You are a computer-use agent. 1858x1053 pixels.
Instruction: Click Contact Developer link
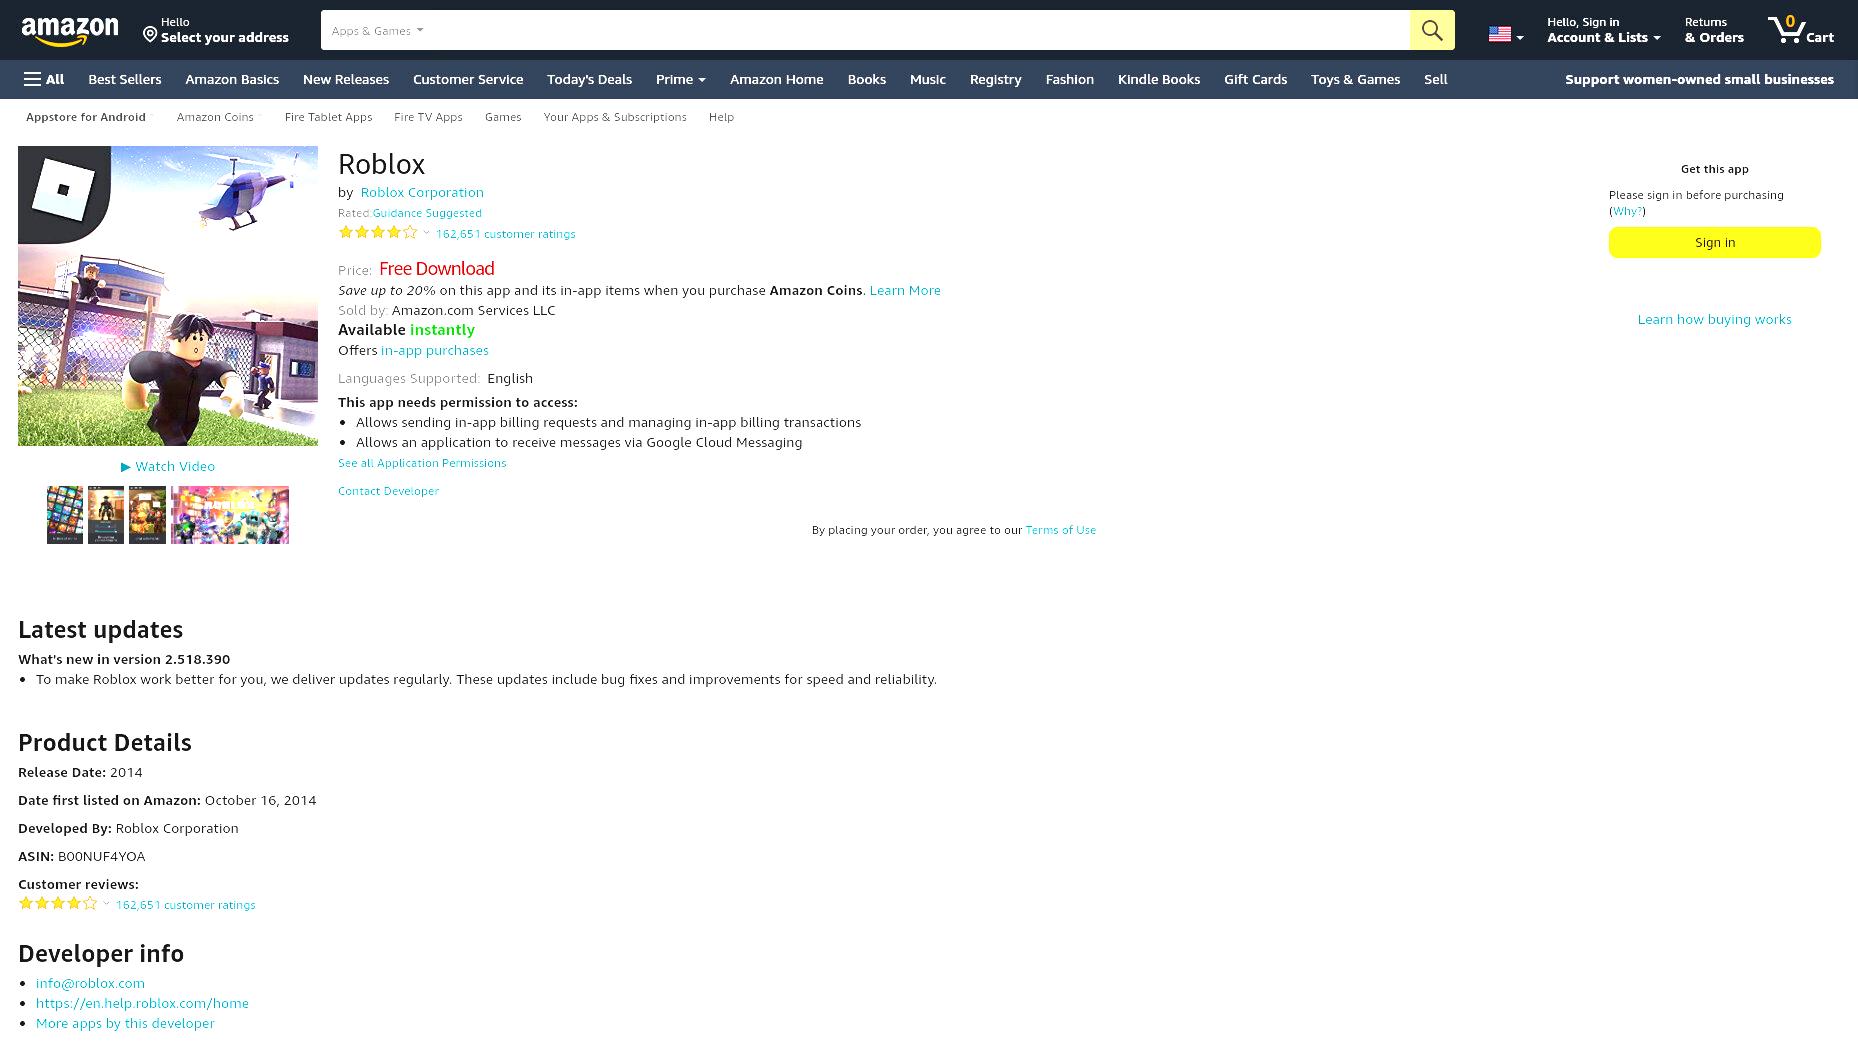(388, 491)
